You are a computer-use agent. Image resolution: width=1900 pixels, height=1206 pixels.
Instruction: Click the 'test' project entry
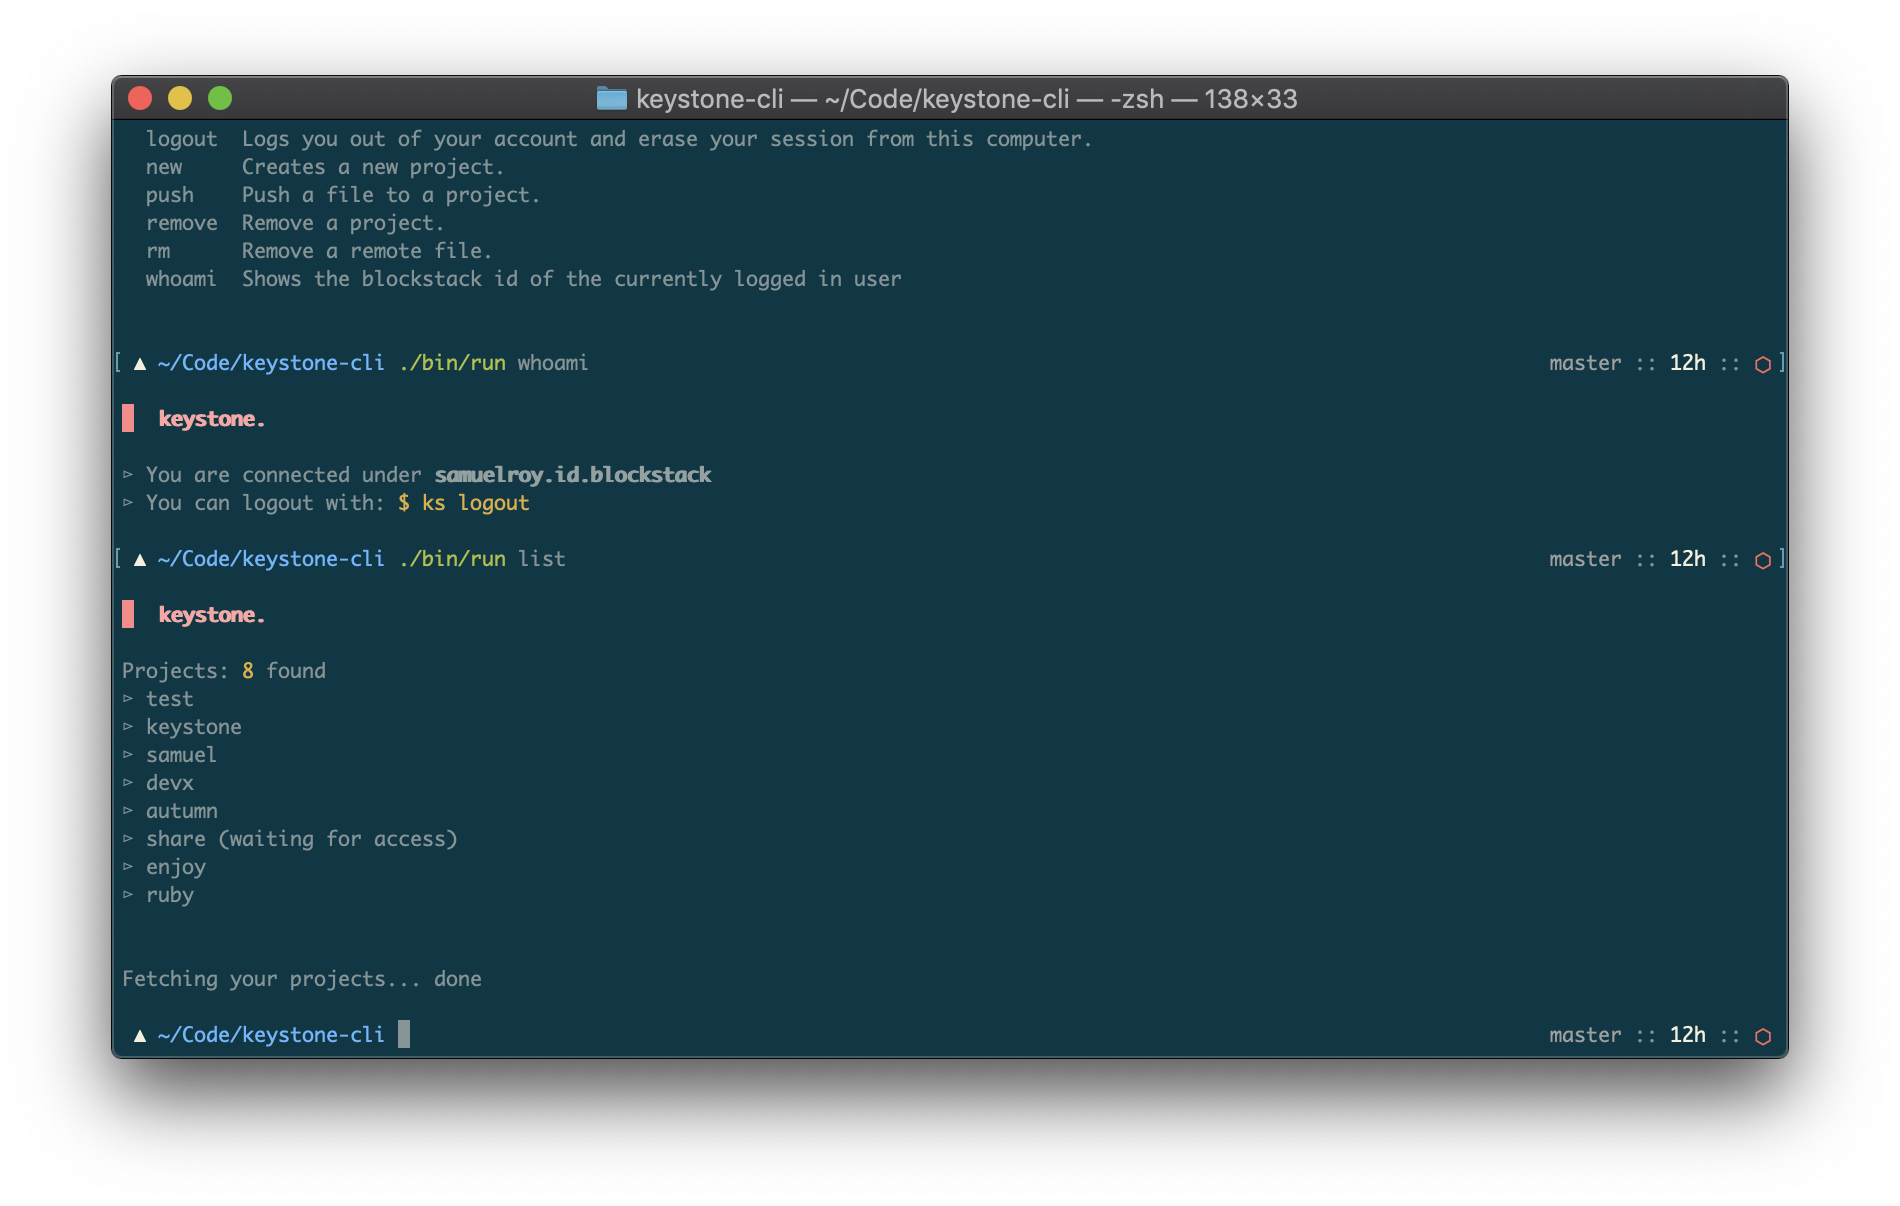[170, 699]
